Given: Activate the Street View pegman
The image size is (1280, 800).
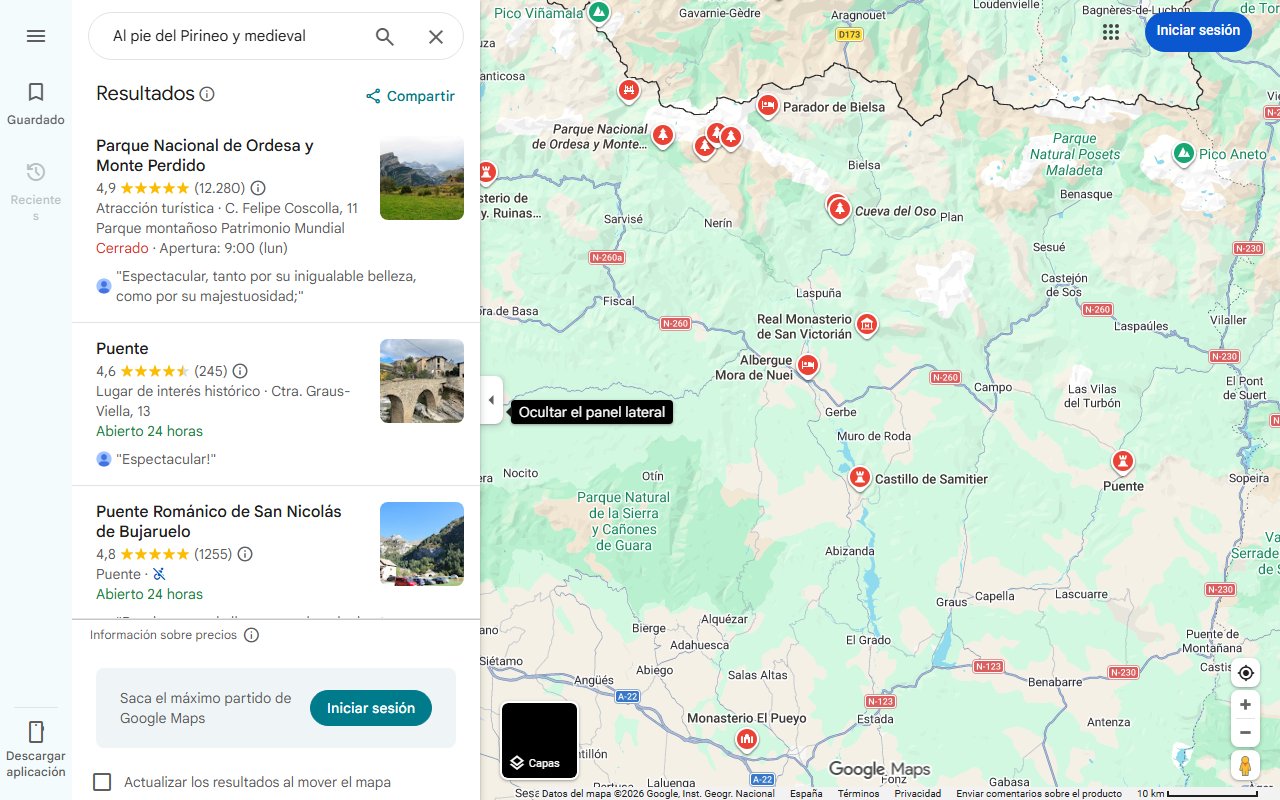Looking at the screenshot, I should (1245, 765).
